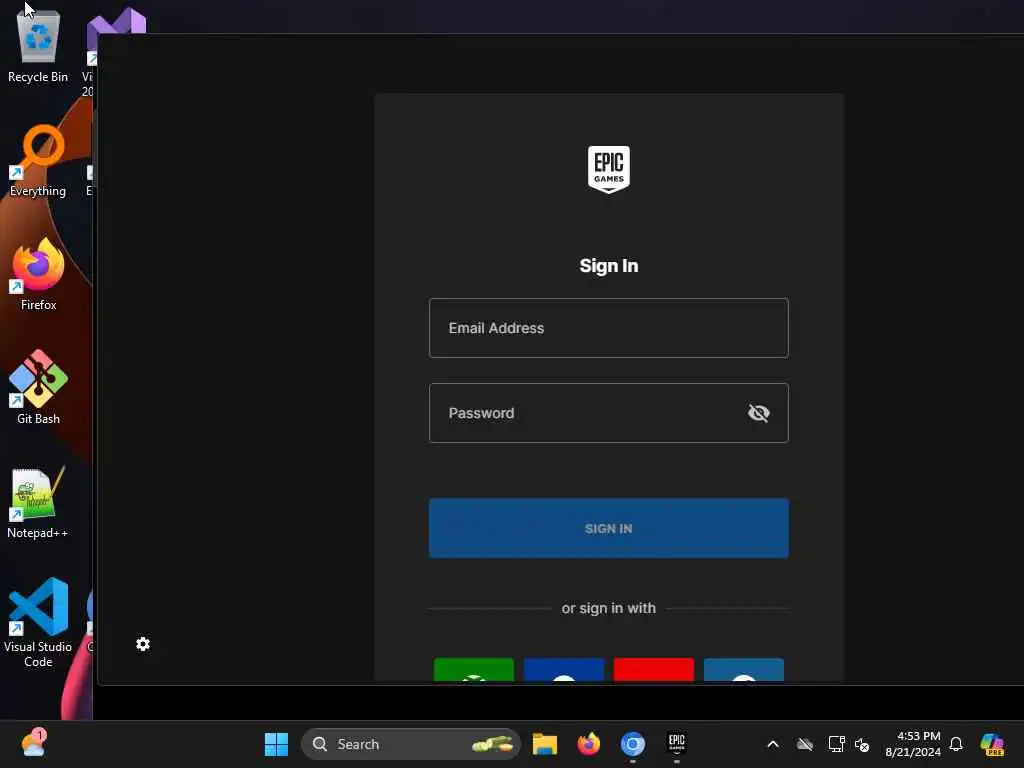Open Windows Start menu
This screenshot has width=1024, height=768.
pyautogui.click(x=276, y=744)
